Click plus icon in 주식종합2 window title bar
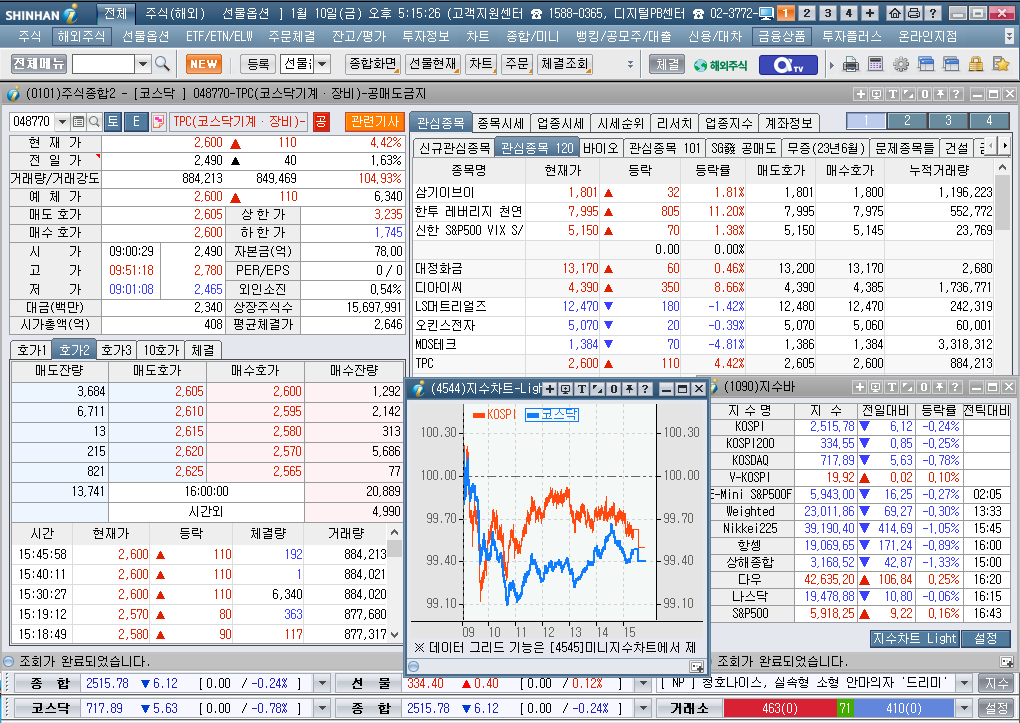Screen dimensions: 1020x723 tap(860, 94)
